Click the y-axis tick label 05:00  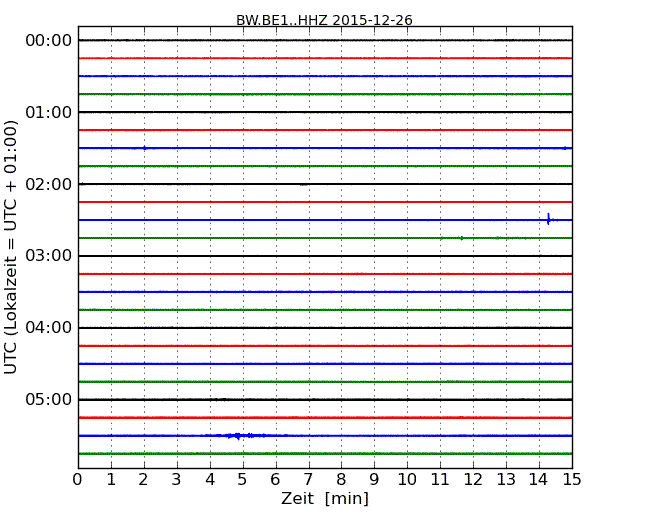[x=49, y=399]
